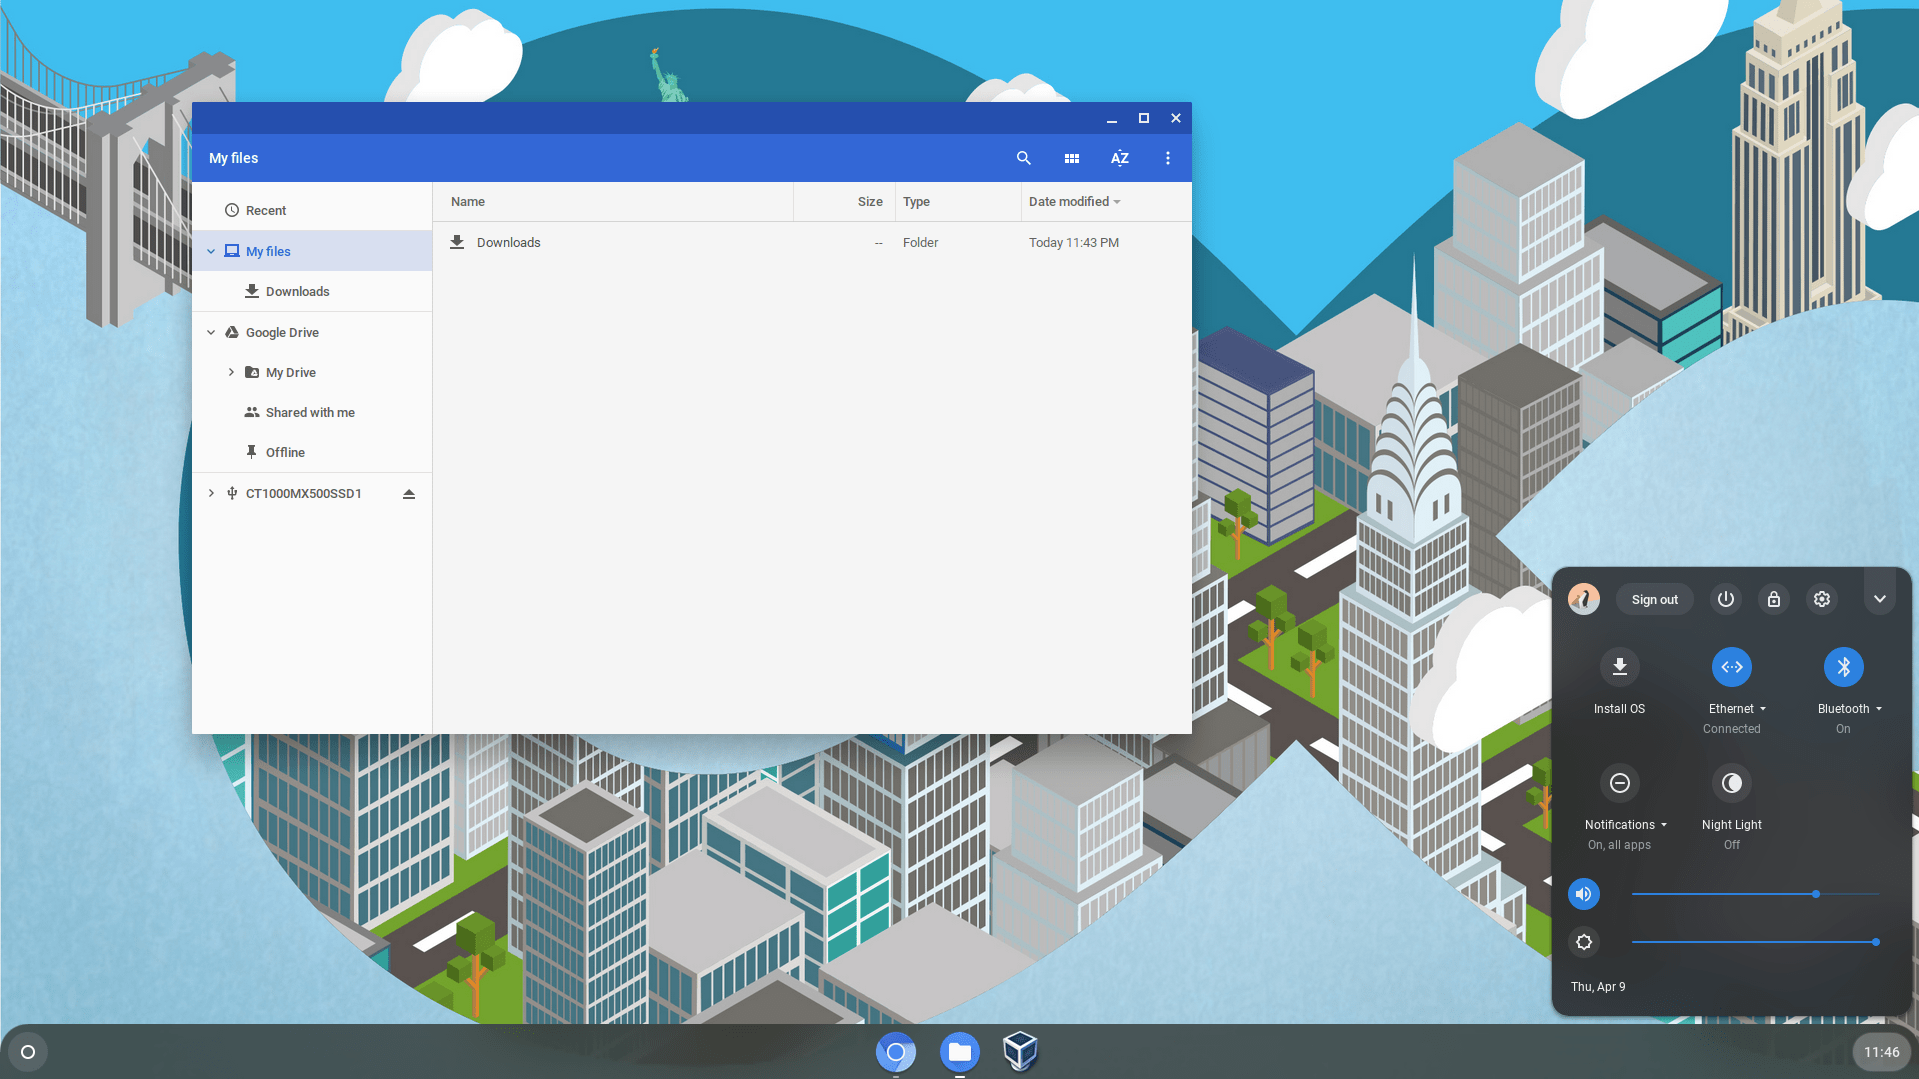The width and height of the screenshot is (1919, 1079).
Task: Open the Files three-dot more menu
Action: click(x=1167, y=158)
